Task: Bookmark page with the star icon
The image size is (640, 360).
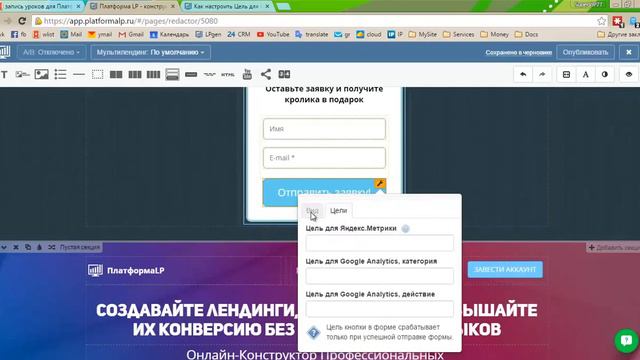Action: 601,21
